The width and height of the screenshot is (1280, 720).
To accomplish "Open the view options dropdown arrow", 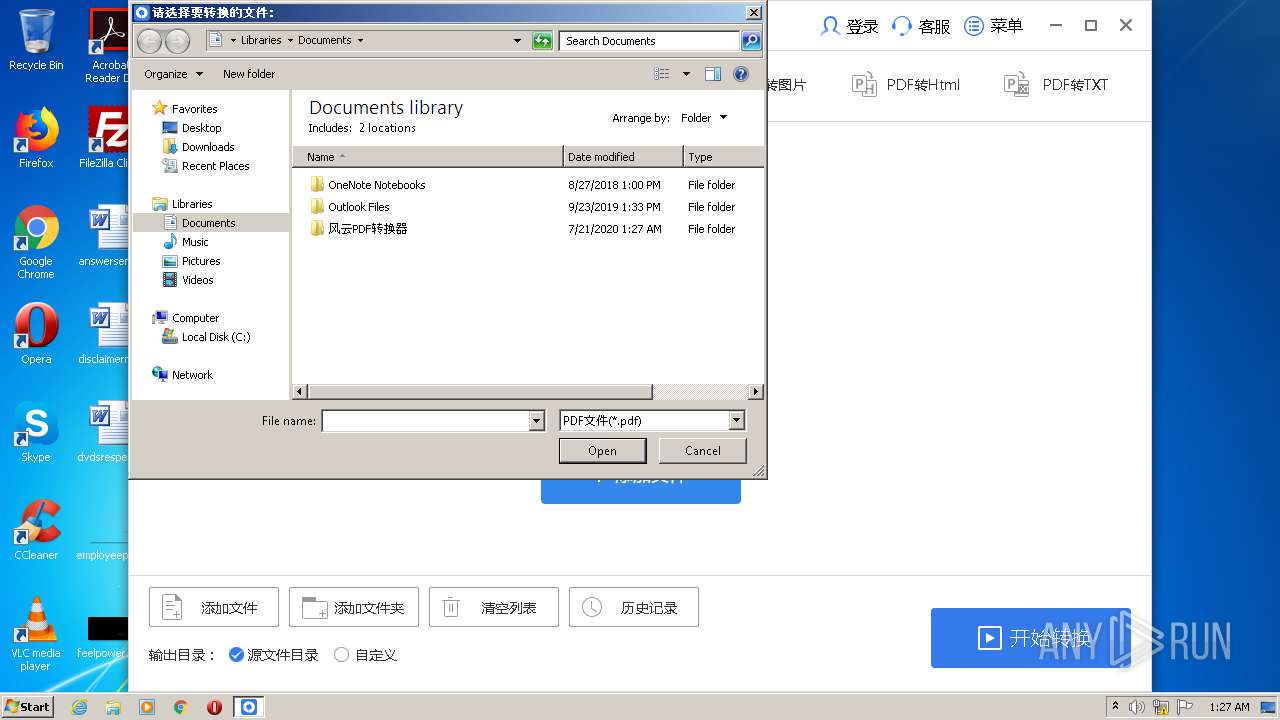I will 686,74.
